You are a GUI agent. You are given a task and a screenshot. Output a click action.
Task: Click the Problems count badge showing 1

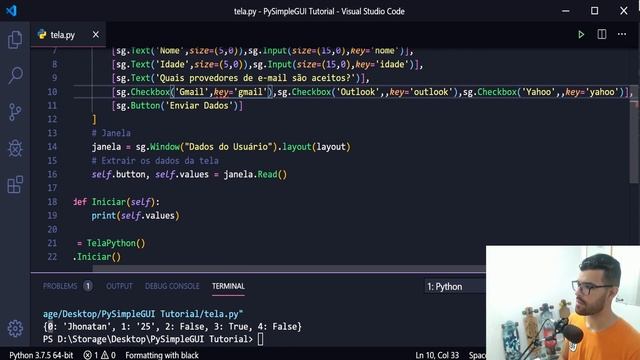(87, 286)
